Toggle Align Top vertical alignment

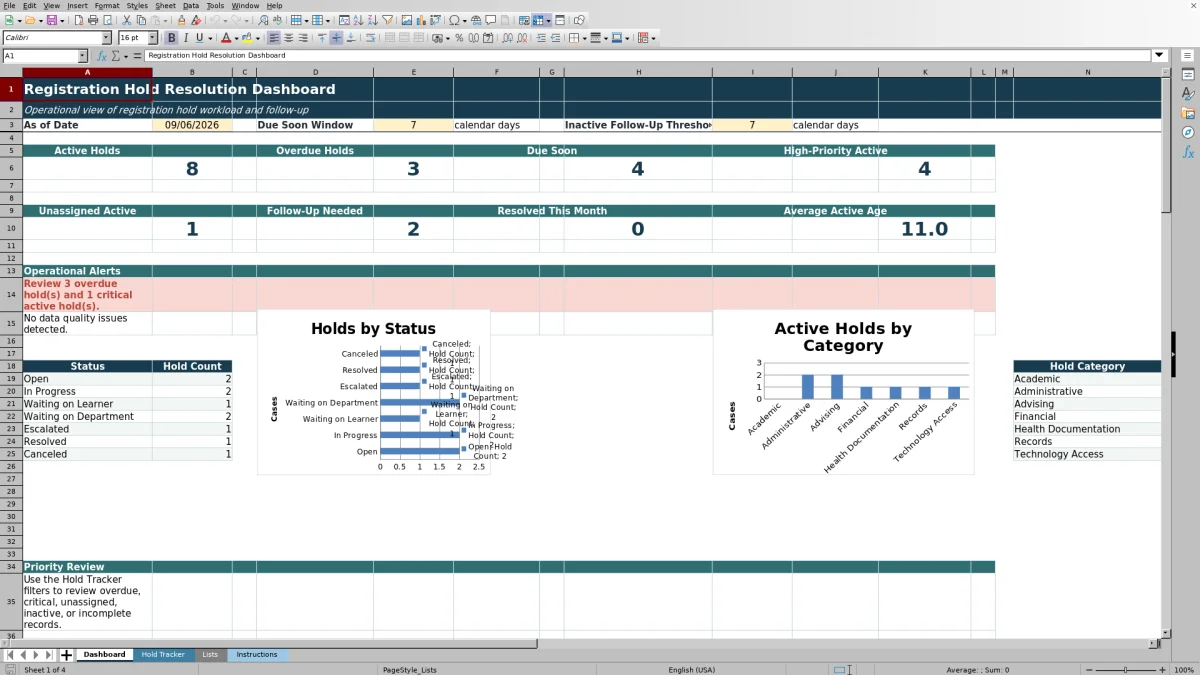click(322, 38)
